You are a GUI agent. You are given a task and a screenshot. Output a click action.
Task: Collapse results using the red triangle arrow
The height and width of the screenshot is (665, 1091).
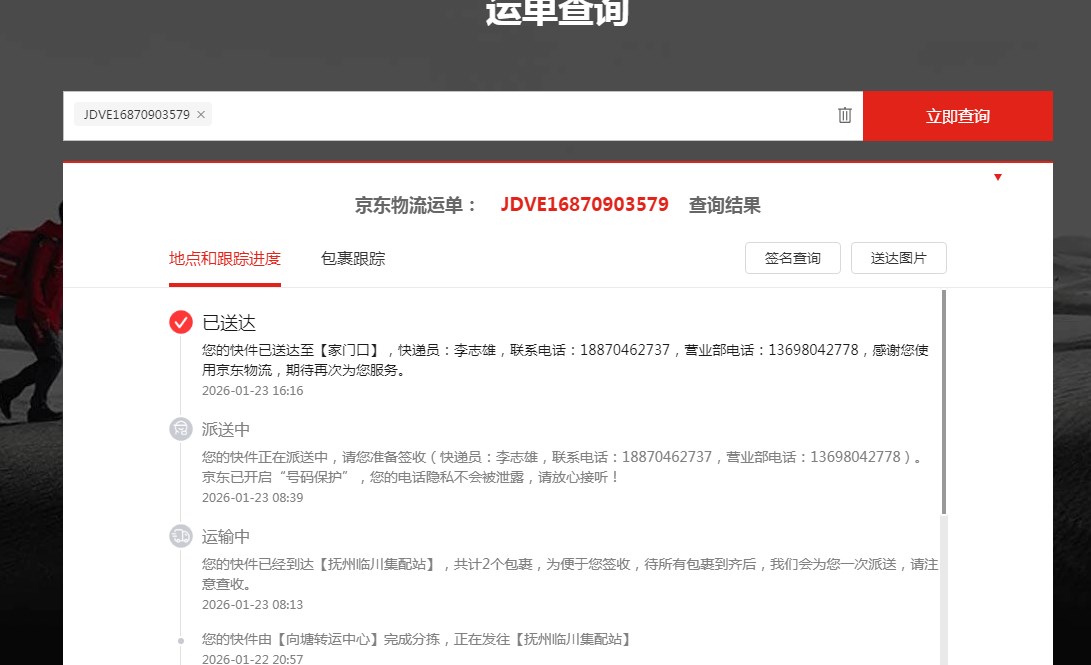pyautogui.click(x=997, y=178)
